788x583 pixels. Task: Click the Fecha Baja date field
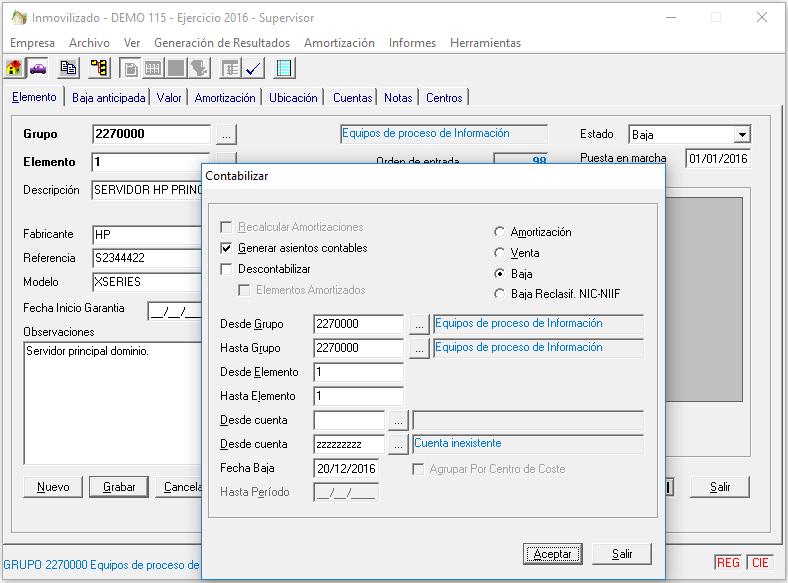(x=346, y=468)
